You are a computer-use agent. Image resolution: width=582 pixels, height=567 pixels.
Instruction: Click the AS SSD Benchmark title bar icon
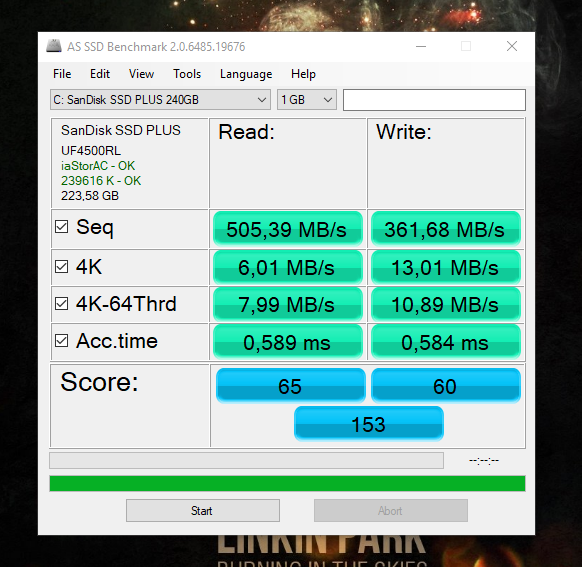pos(54,46)
